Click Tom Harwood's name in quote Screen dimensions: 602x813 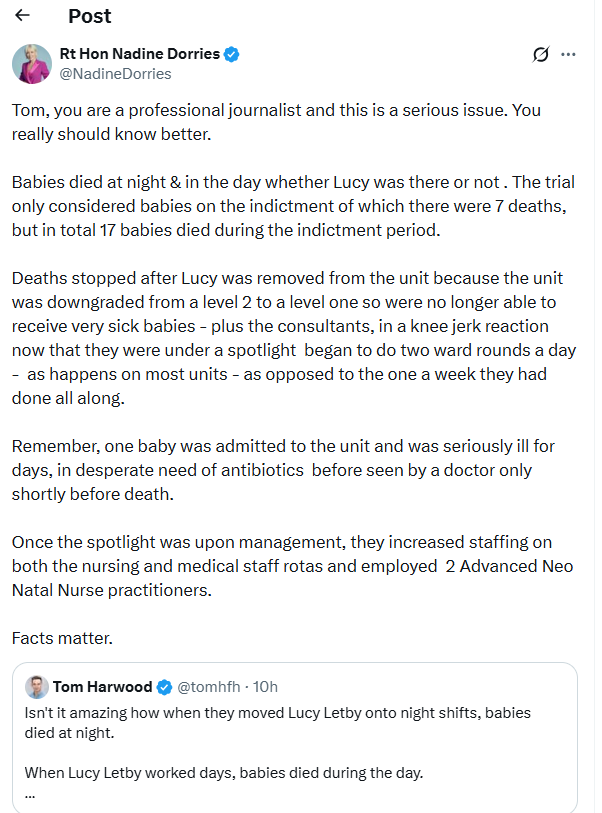coord(102,687)
